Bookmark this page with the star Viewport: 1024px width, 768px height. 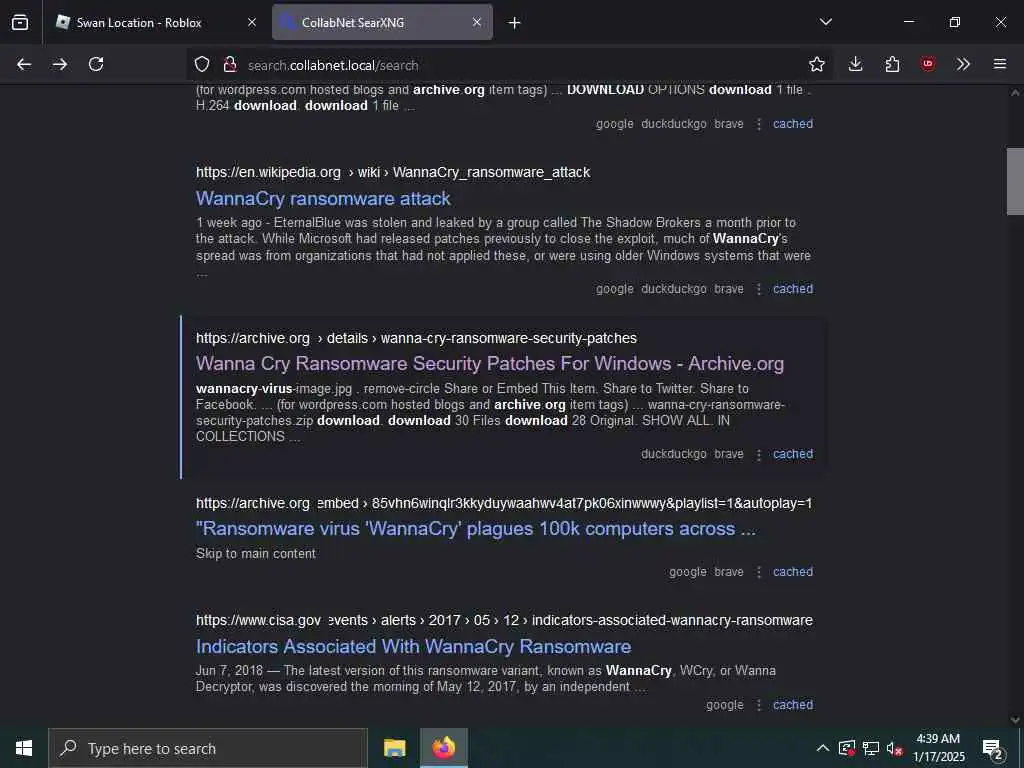click(x=817, y=64)
